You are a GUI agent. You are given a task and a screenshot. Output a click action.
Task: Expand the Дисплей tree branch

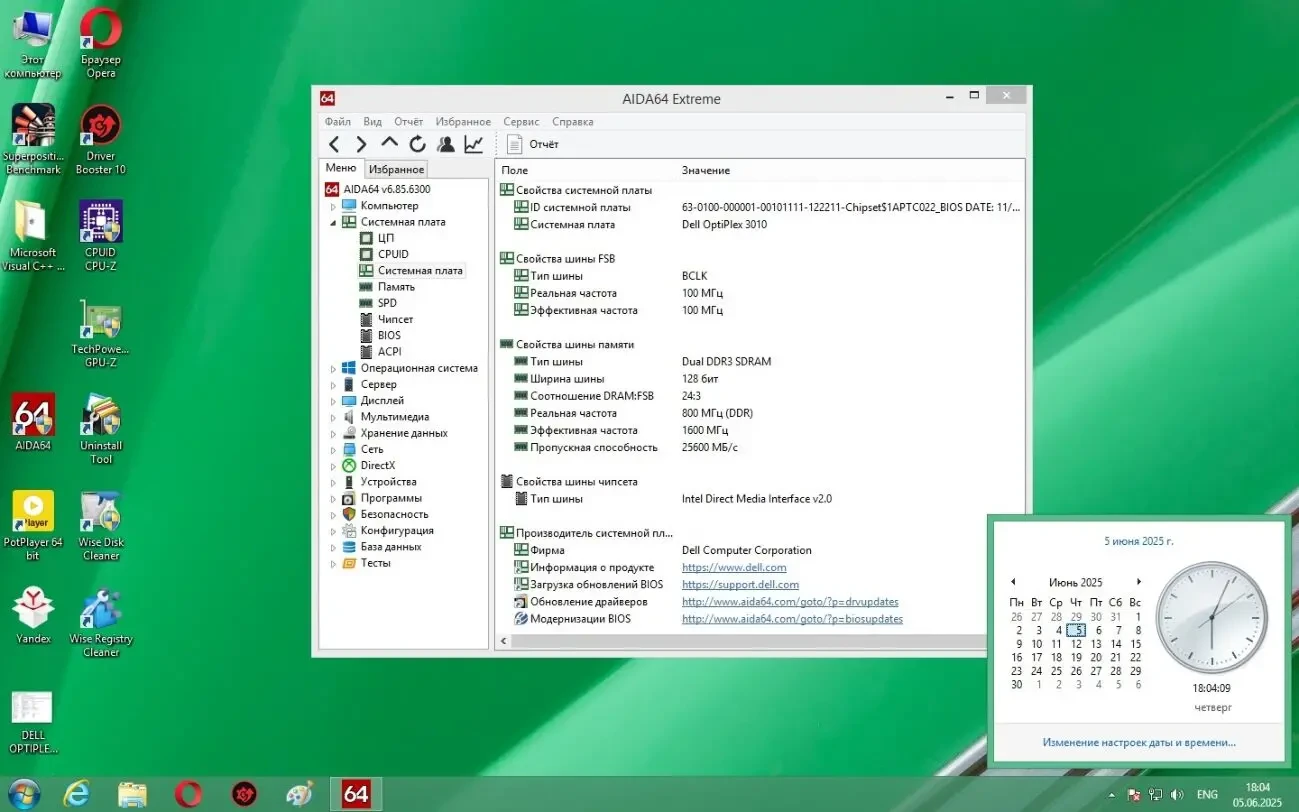pyautogui.click(x=335, y=400)
